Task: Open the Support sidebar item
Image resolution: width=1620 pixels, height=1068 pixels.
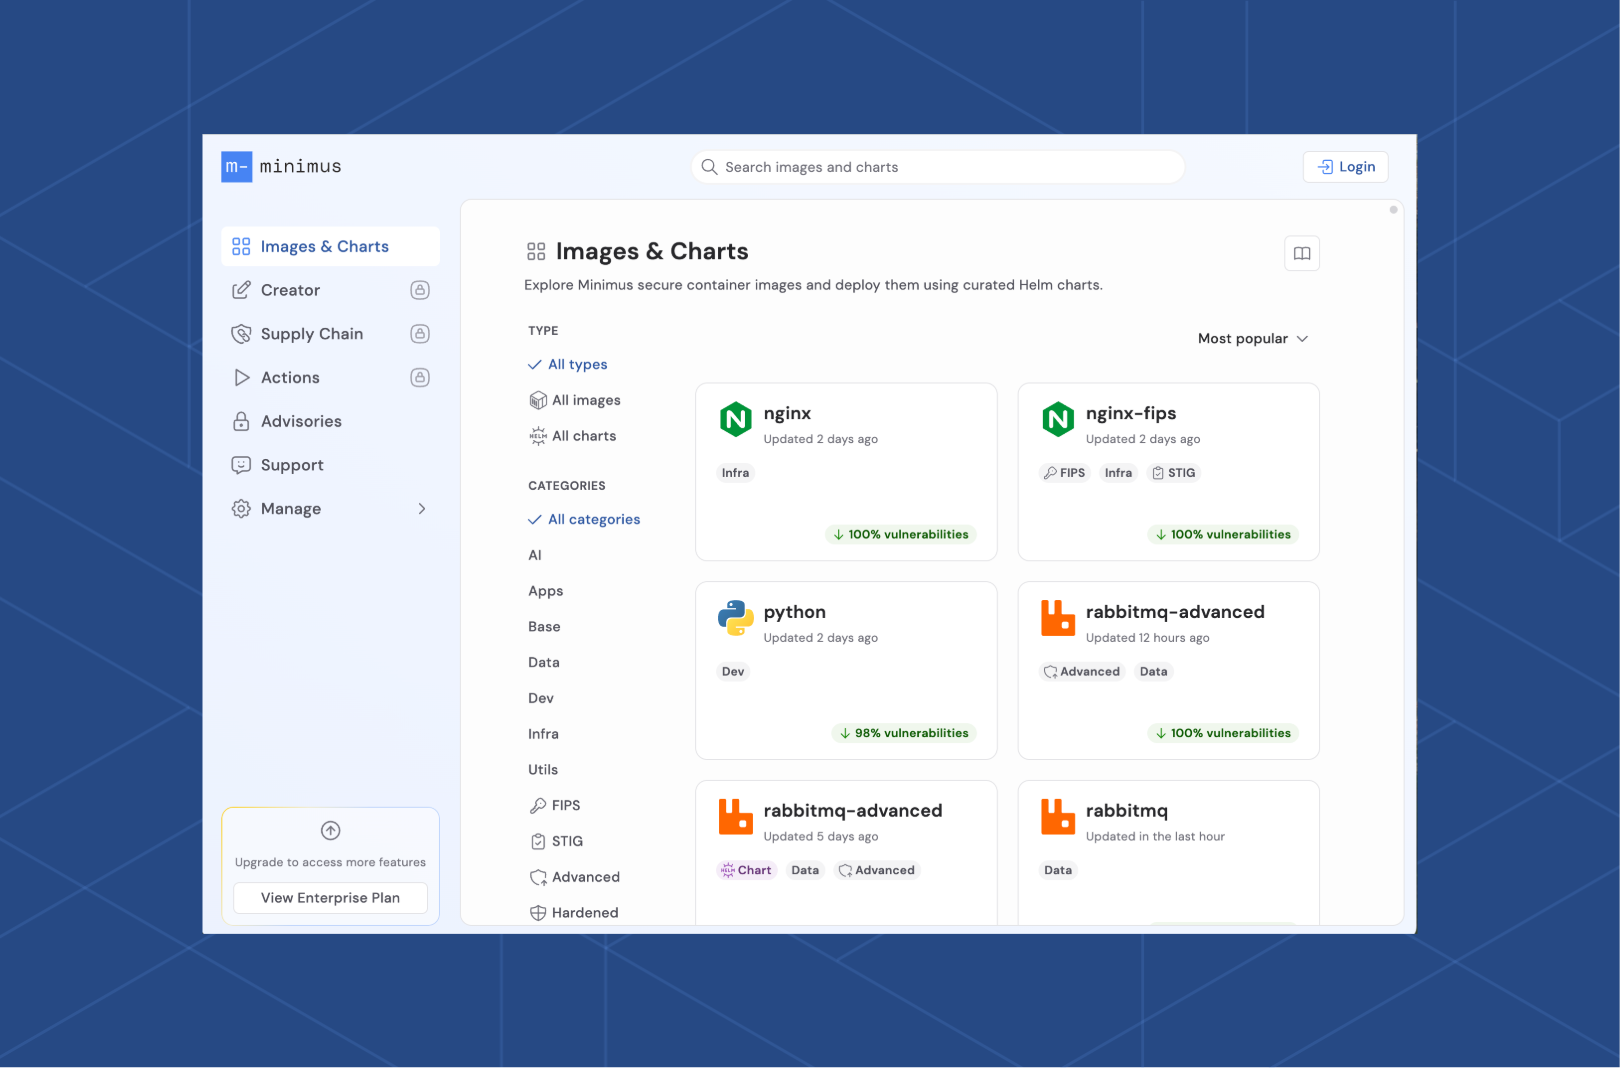Action: coord(330,465)
